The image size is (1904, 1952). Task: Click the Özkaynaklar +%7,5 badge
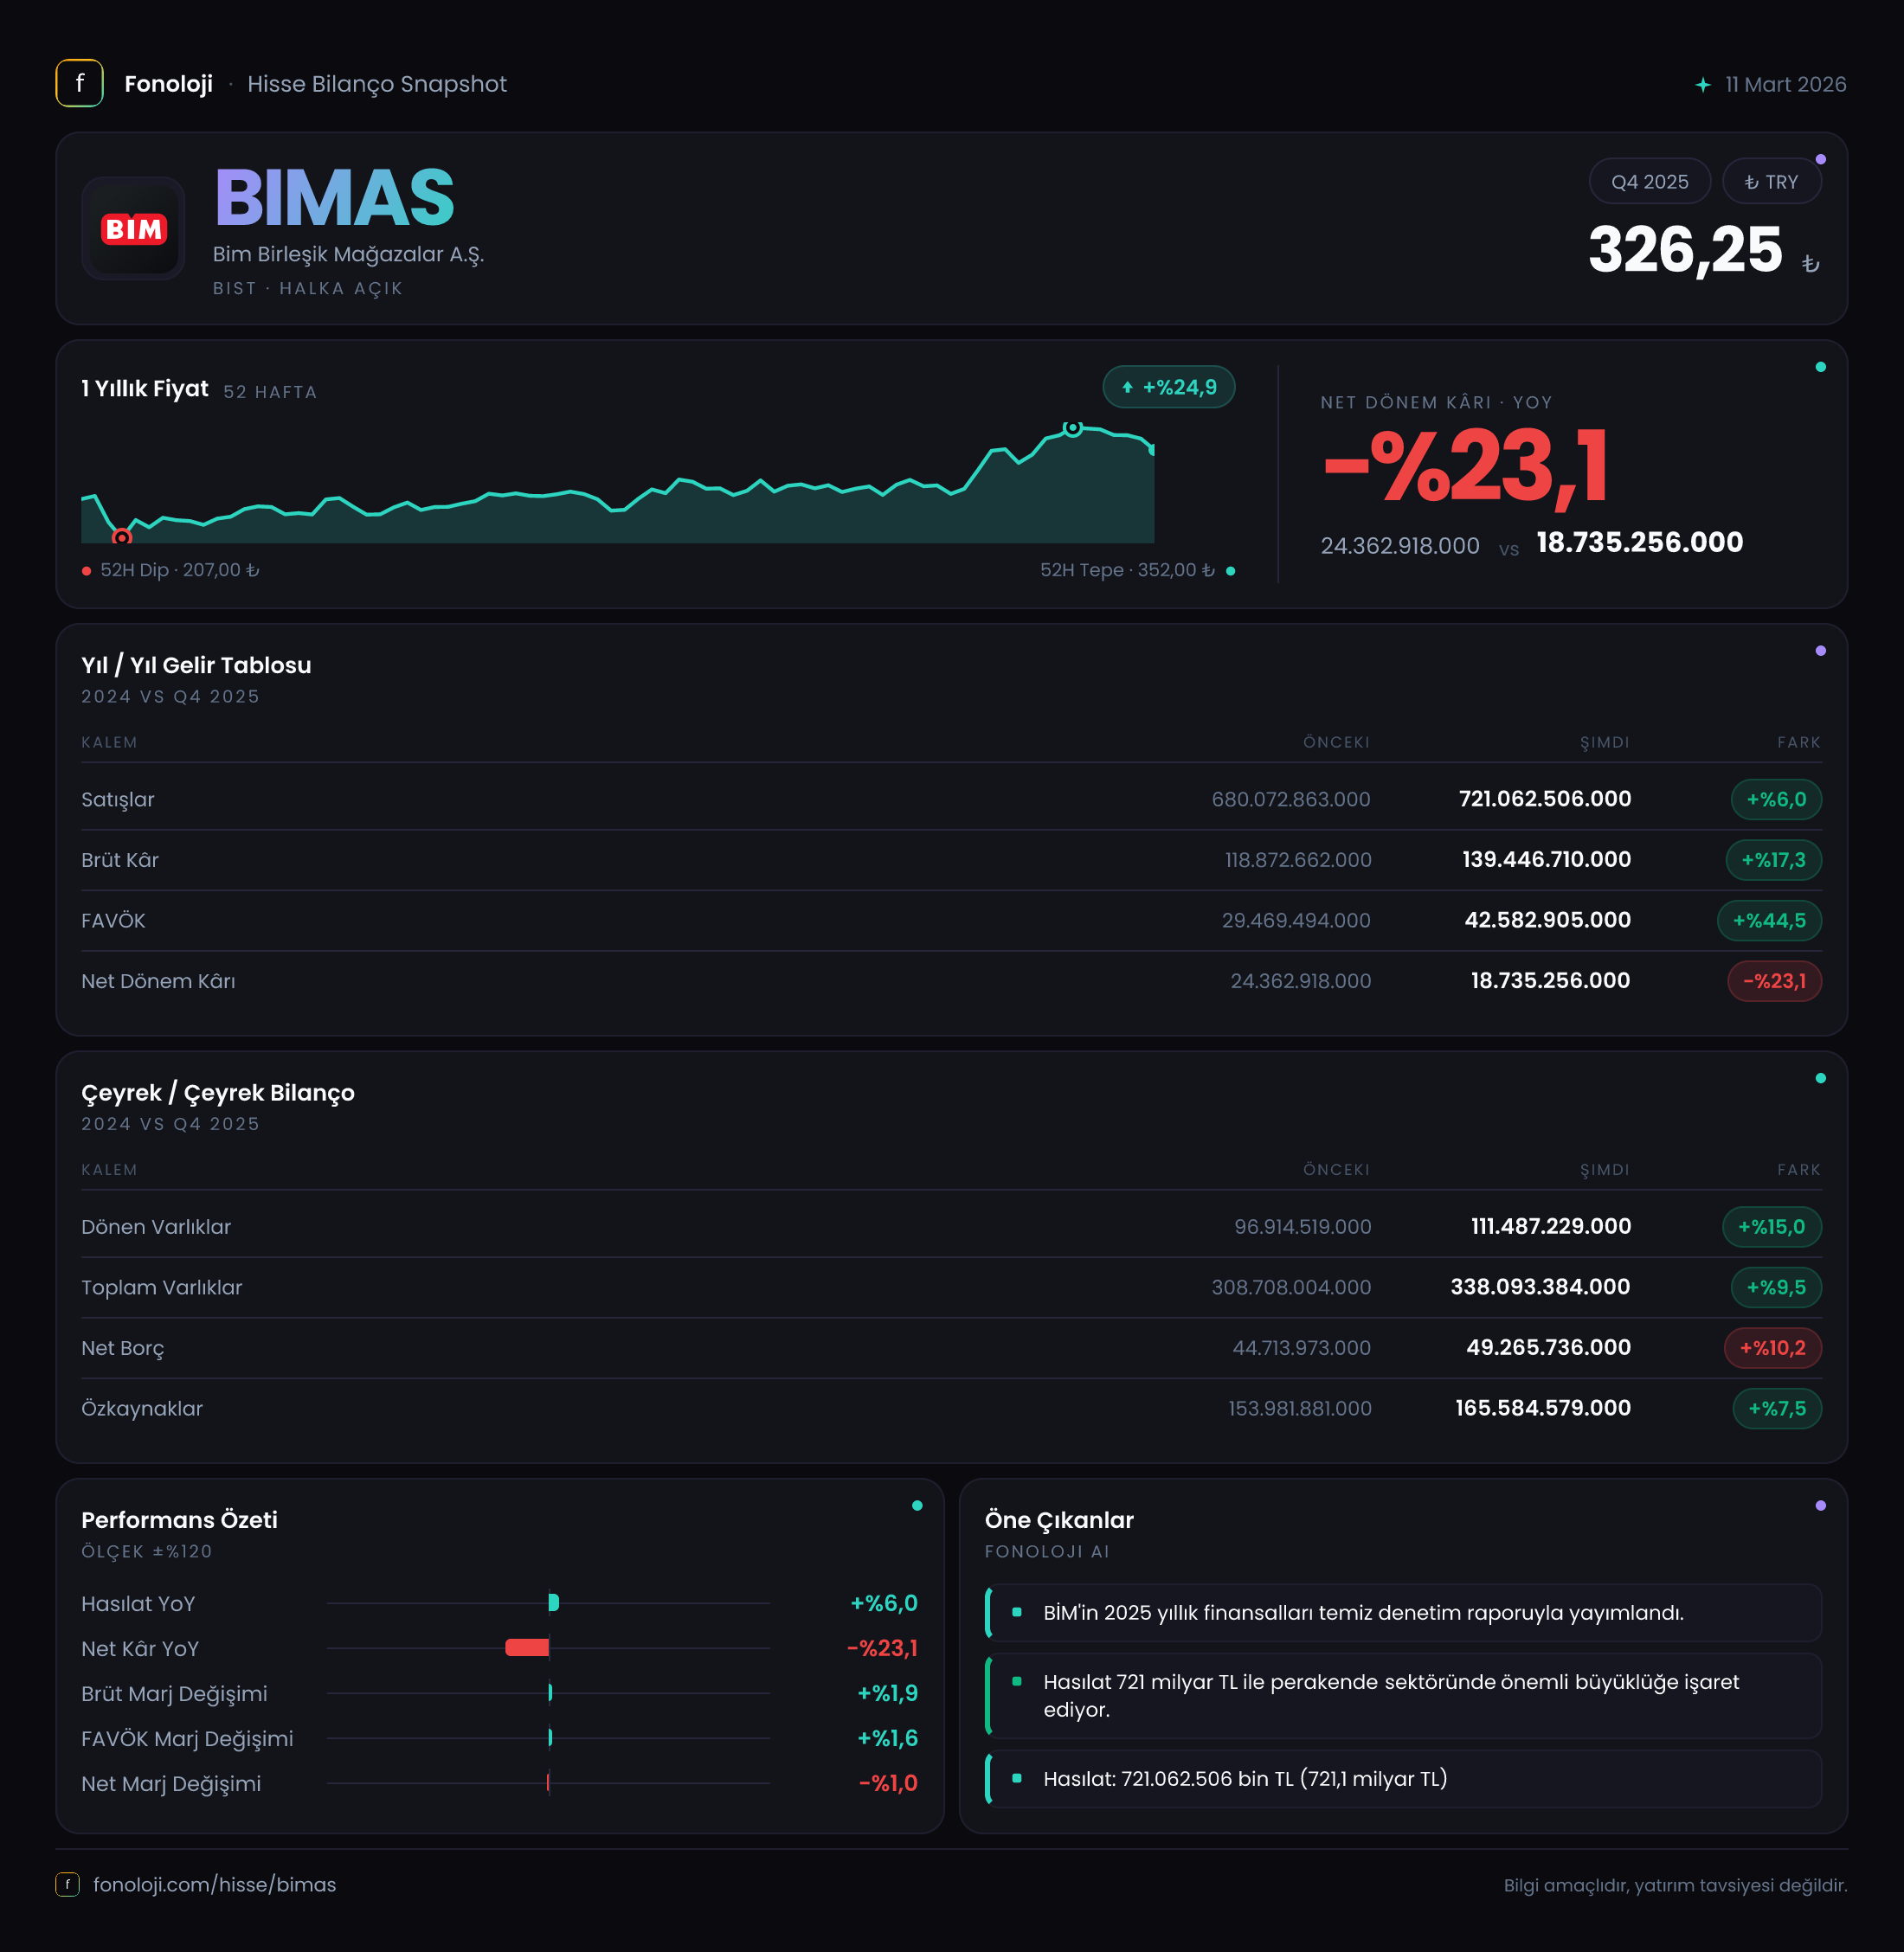click(1776, 1408)
